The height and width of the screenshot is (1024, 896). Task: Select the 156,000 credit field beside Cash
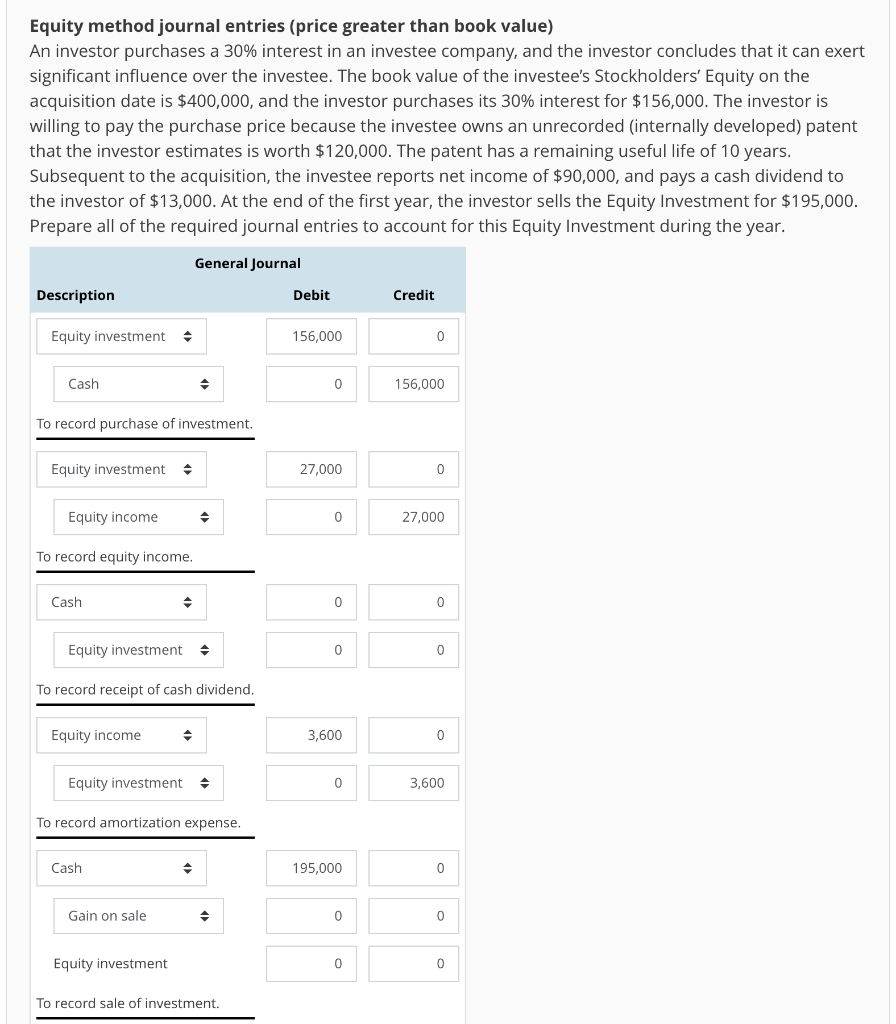(x=413, y=384)
